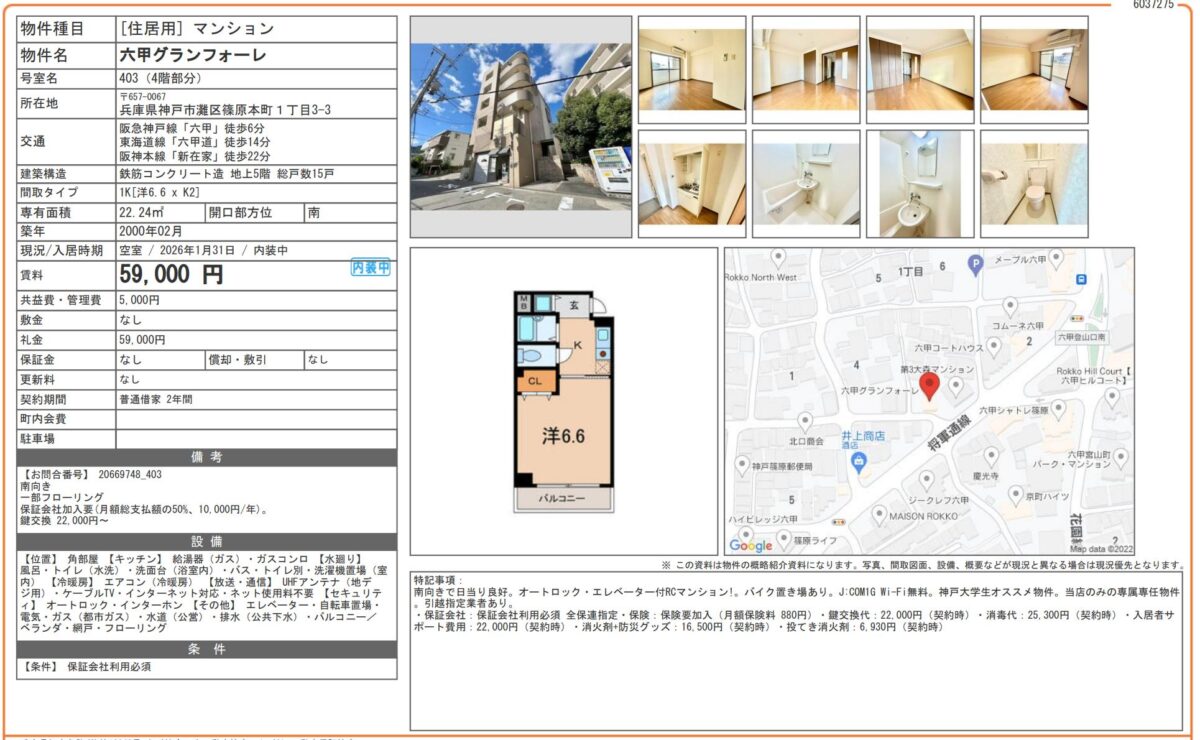Screen dimensions: 1200x740
Task: Click the 六甲コートハウス map pin
Action: (994, 346)
